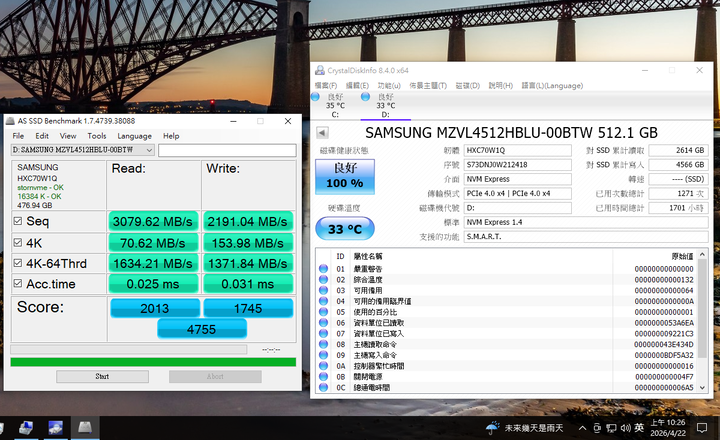This screenshot has width=720, height=440.
Task: Click the Seq read result 3079.62 MB/s
Action: [x=153, y=221]
